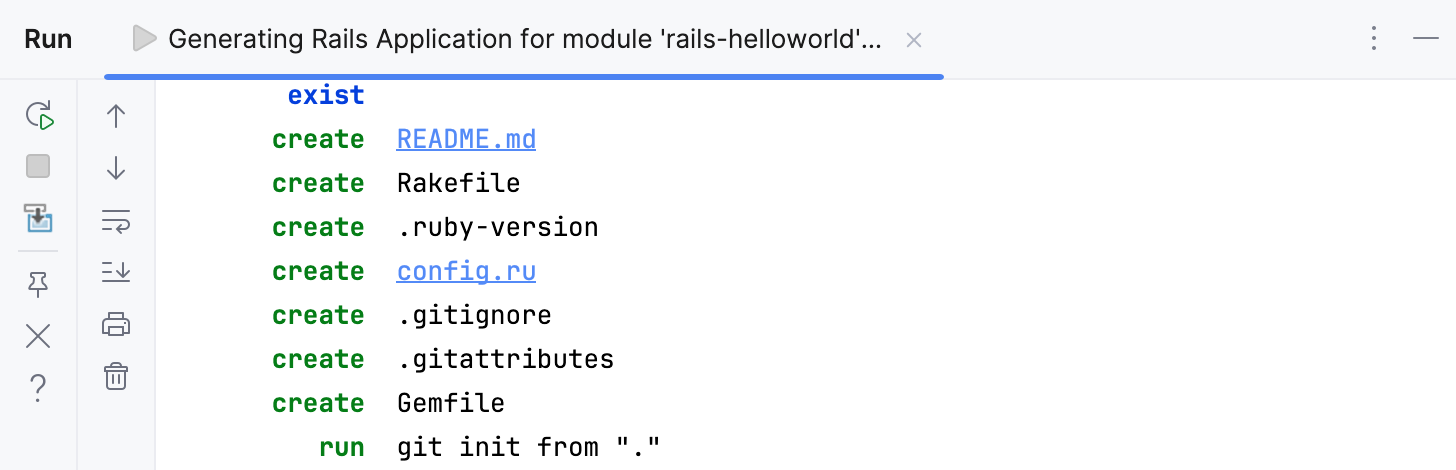Image resolution: width=1456 pixels, height=470 pixels.
Task: Click the Print icon
Action: pyautogui.click(x=116, y=324)
